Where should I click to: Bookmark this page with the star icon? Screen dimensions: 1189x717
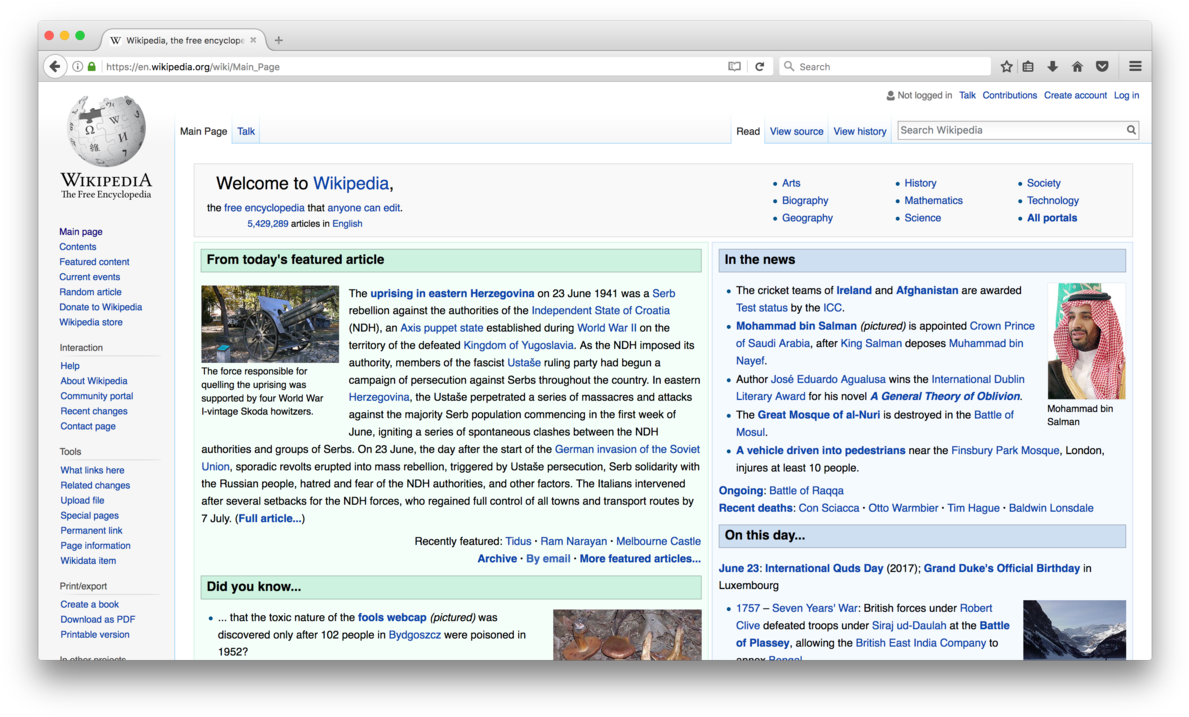coord(1006,67)
